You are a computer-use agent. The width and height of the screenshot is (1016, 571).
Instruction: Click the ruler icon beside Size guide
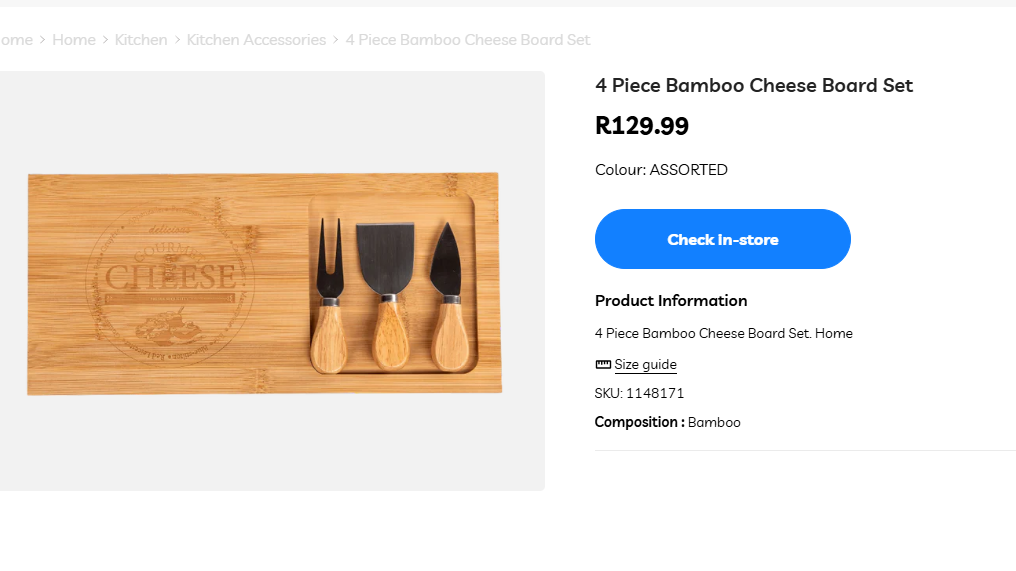(x=603, y=364)
